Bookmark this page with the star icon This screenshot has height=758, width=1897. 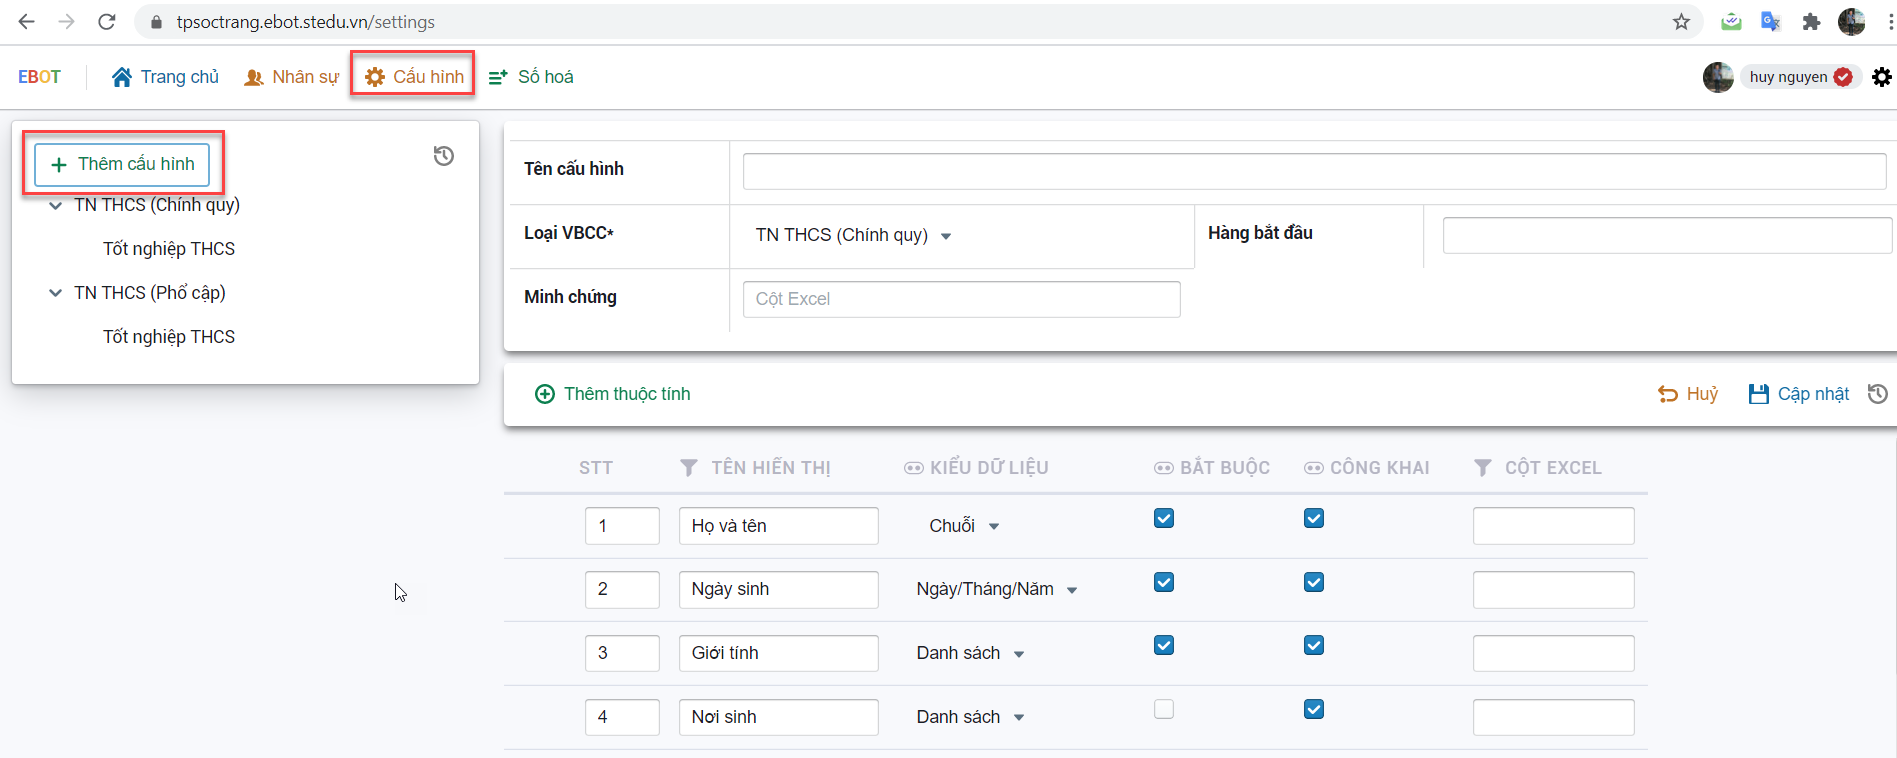click(x=1681, y=22)
